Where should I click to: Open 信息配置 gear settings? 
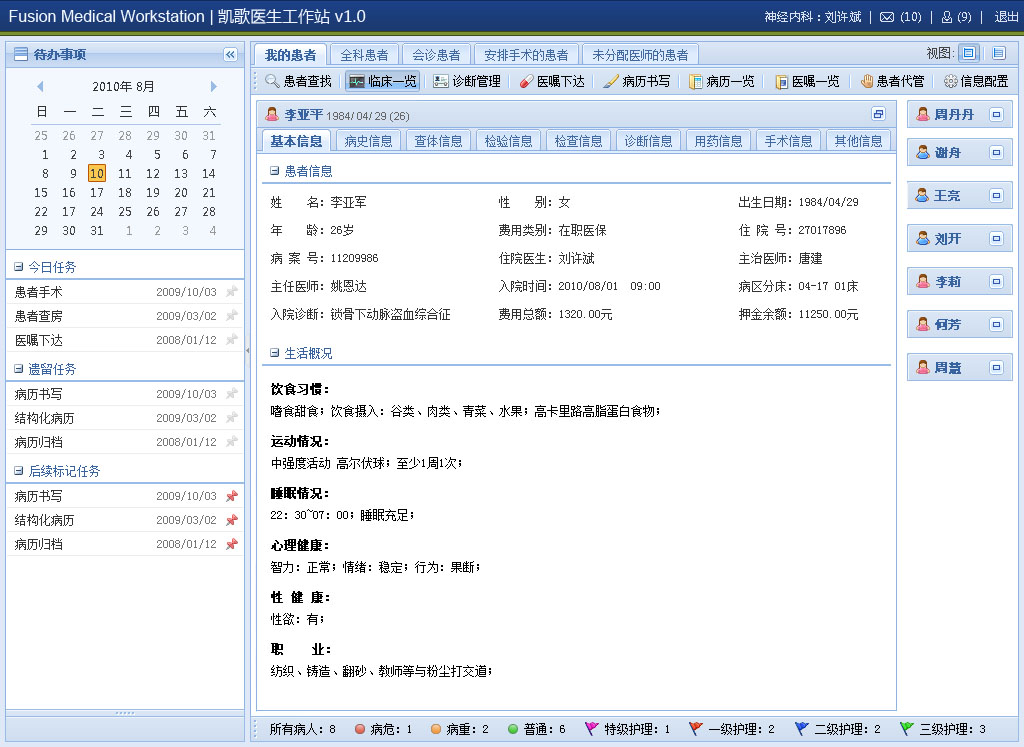[x=951, y=82]
